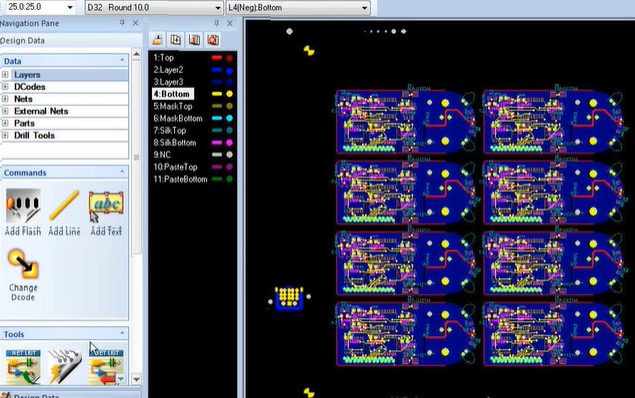
Task: Select the Add Line command
Action: (64, 212)
